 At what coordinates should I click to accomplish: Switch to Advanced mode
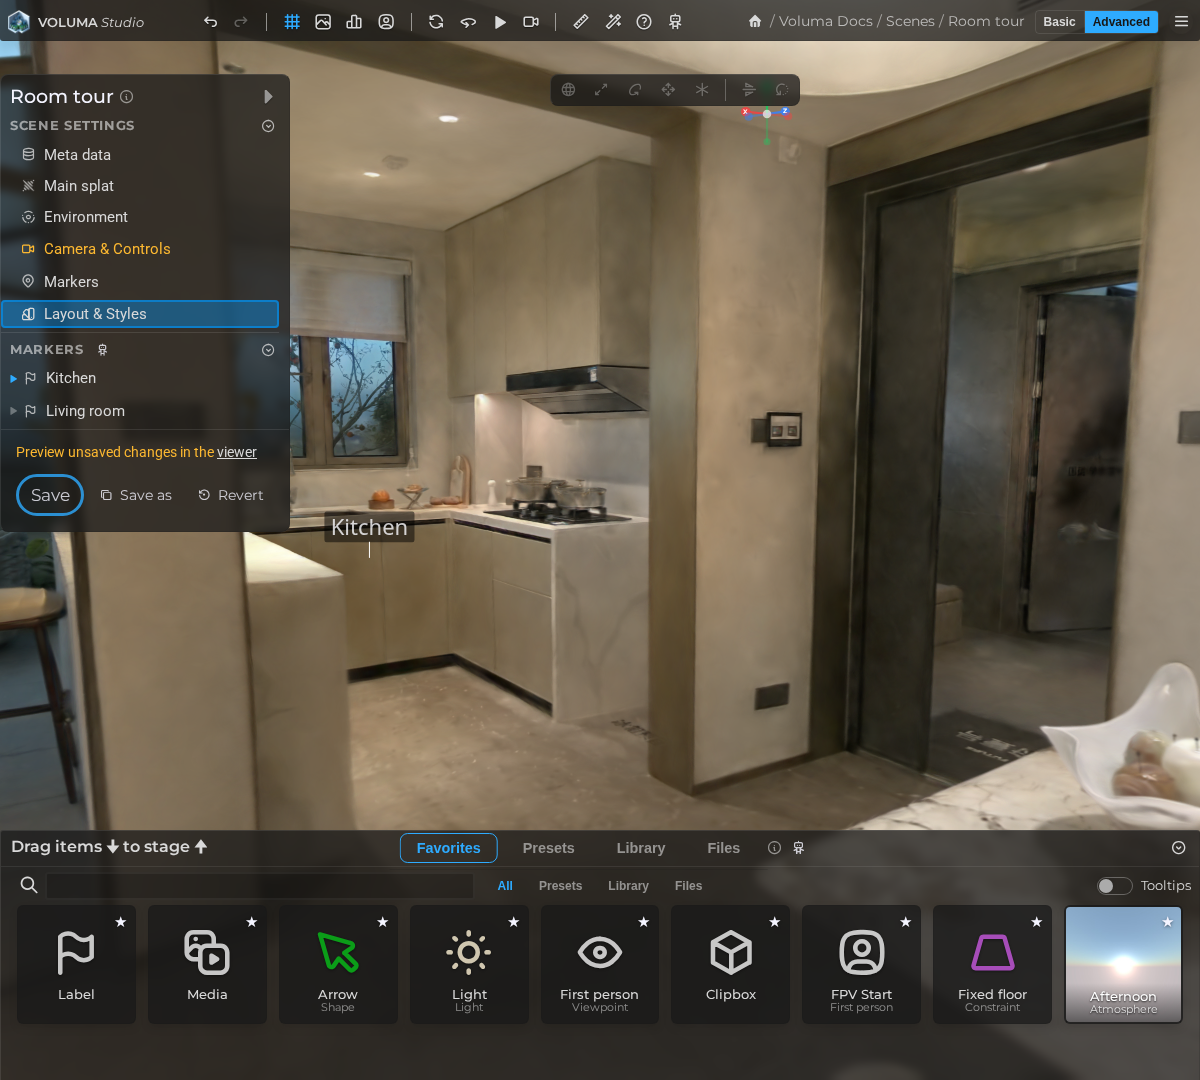pyautogui.click(x=1121, y=21)
